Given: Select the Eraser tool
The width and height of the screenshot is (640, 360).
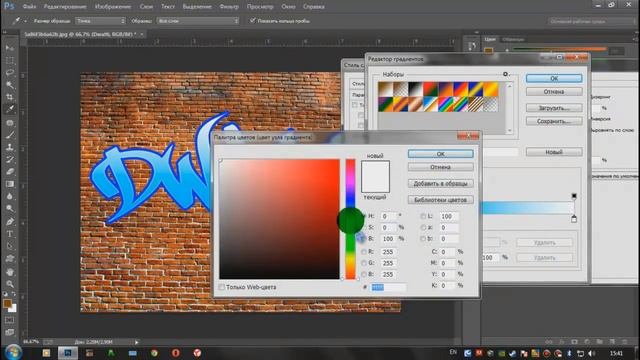Looking at the screenshot, I should coord(10,171).
